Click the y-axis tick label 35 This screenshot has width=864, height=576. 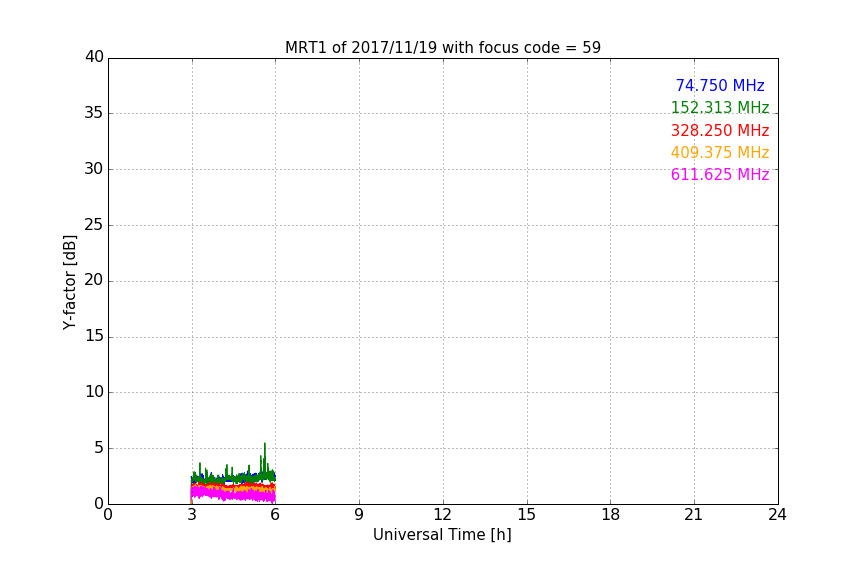(x=94, y=113)
